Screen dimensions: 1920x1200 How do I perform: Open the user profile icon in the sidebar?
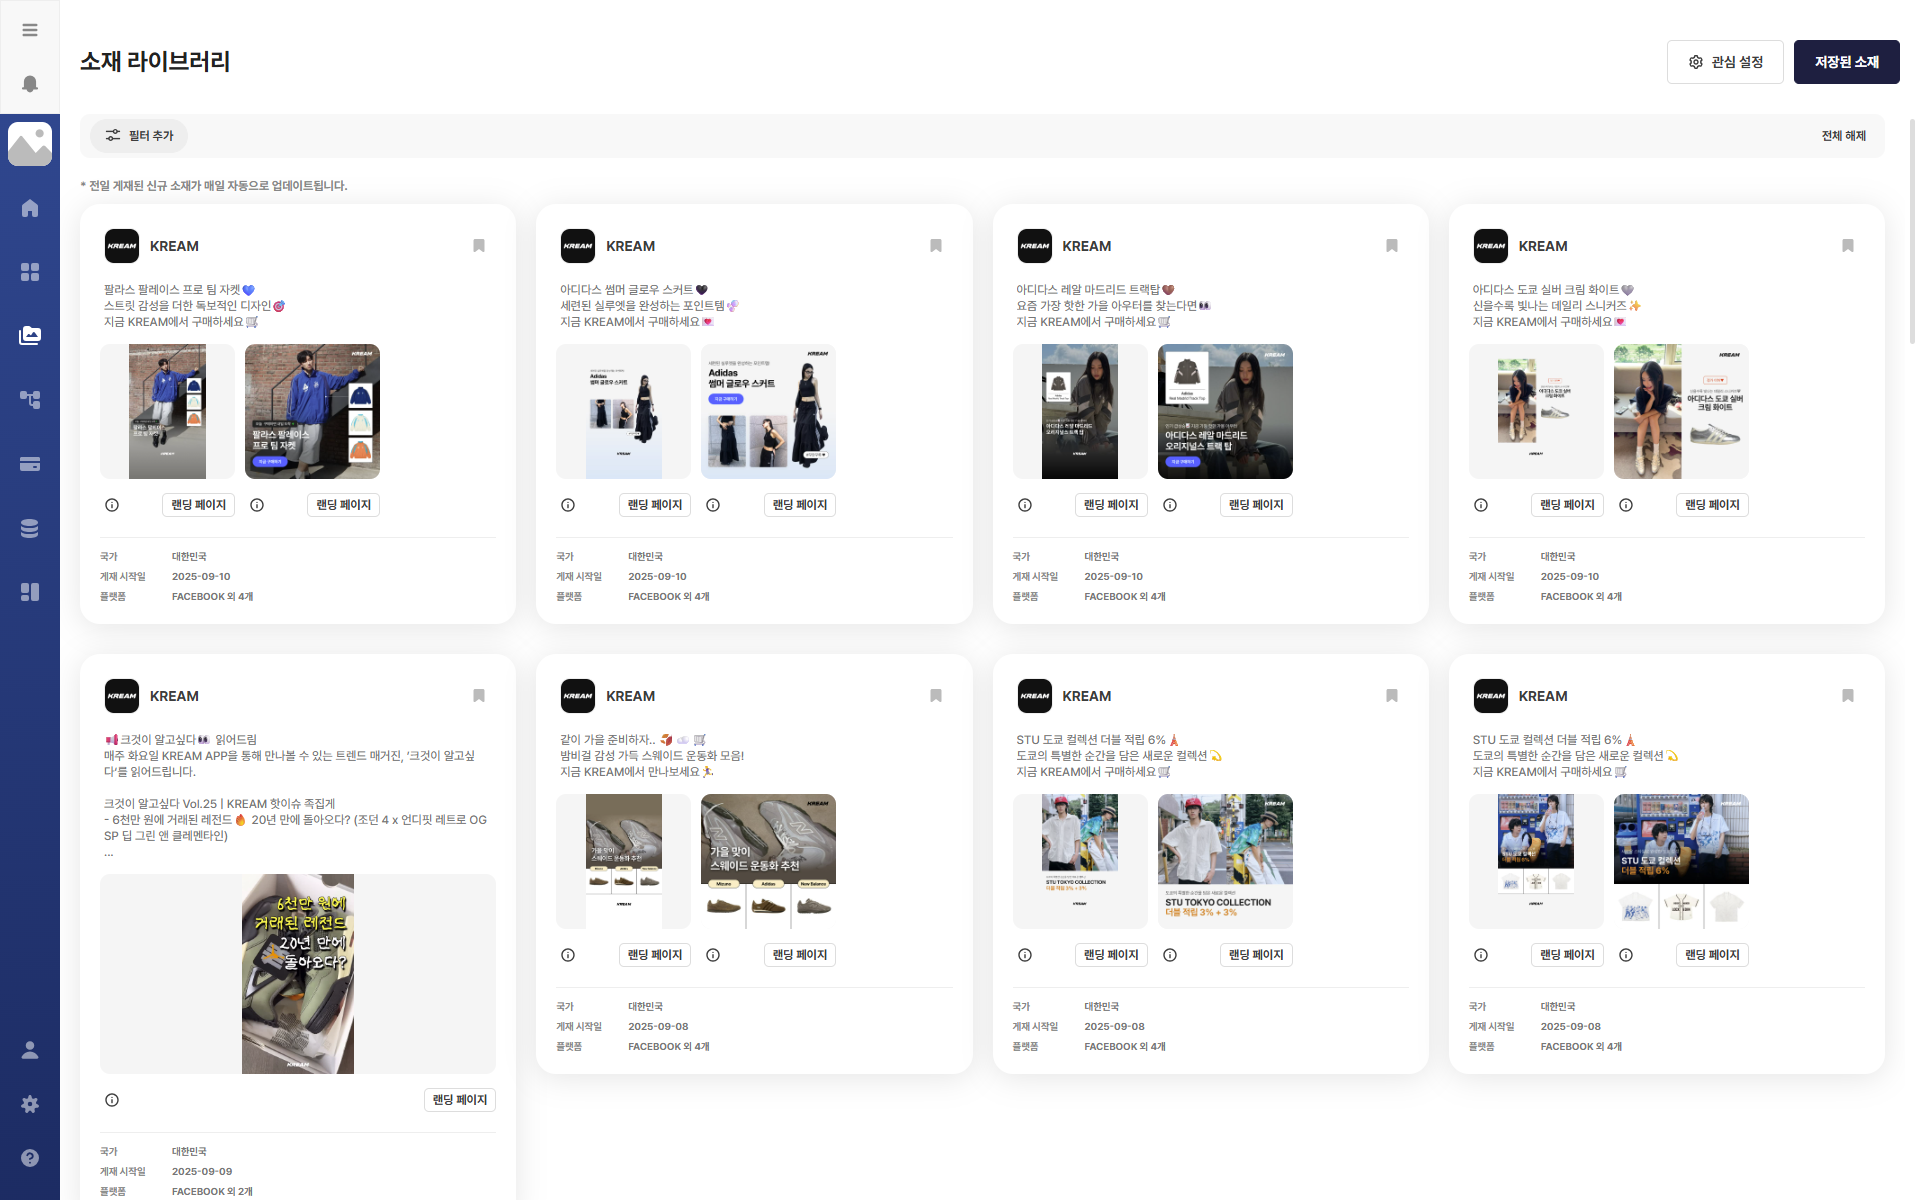click(30, 1050)
